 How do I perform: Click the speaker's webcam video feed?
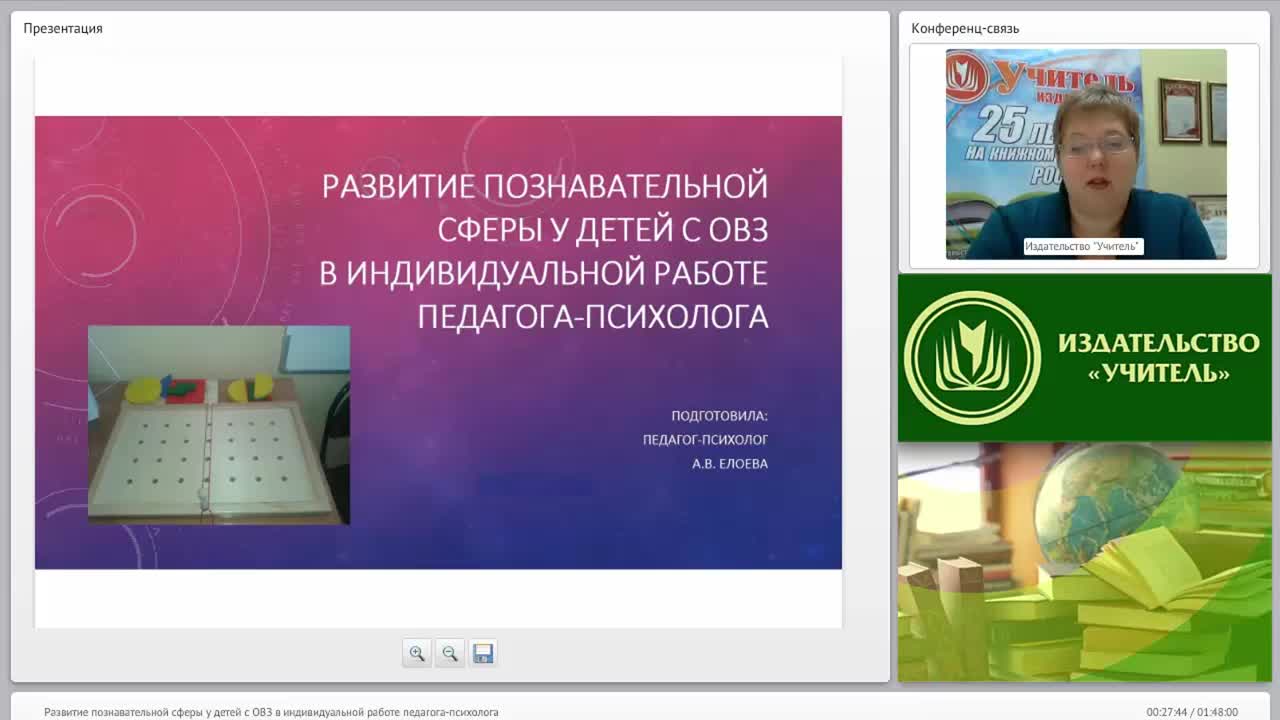point(1086,154)
